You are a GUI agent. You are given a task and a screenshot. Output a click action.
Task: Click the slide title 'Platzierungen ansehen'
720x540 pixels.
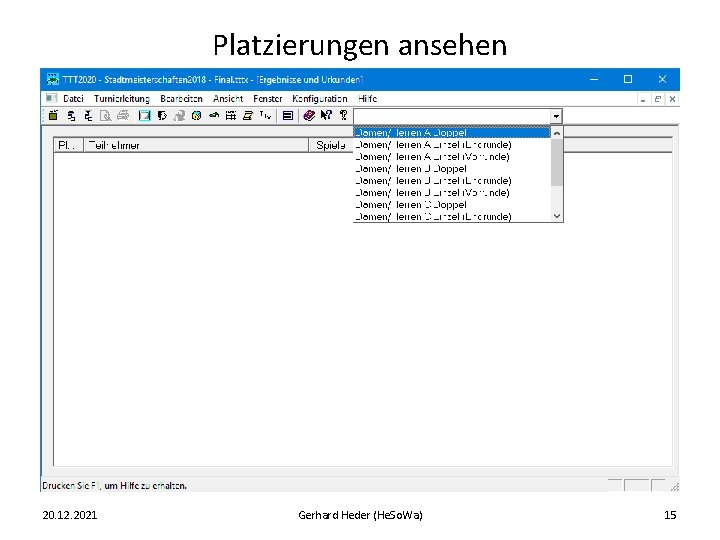[360, 45]
